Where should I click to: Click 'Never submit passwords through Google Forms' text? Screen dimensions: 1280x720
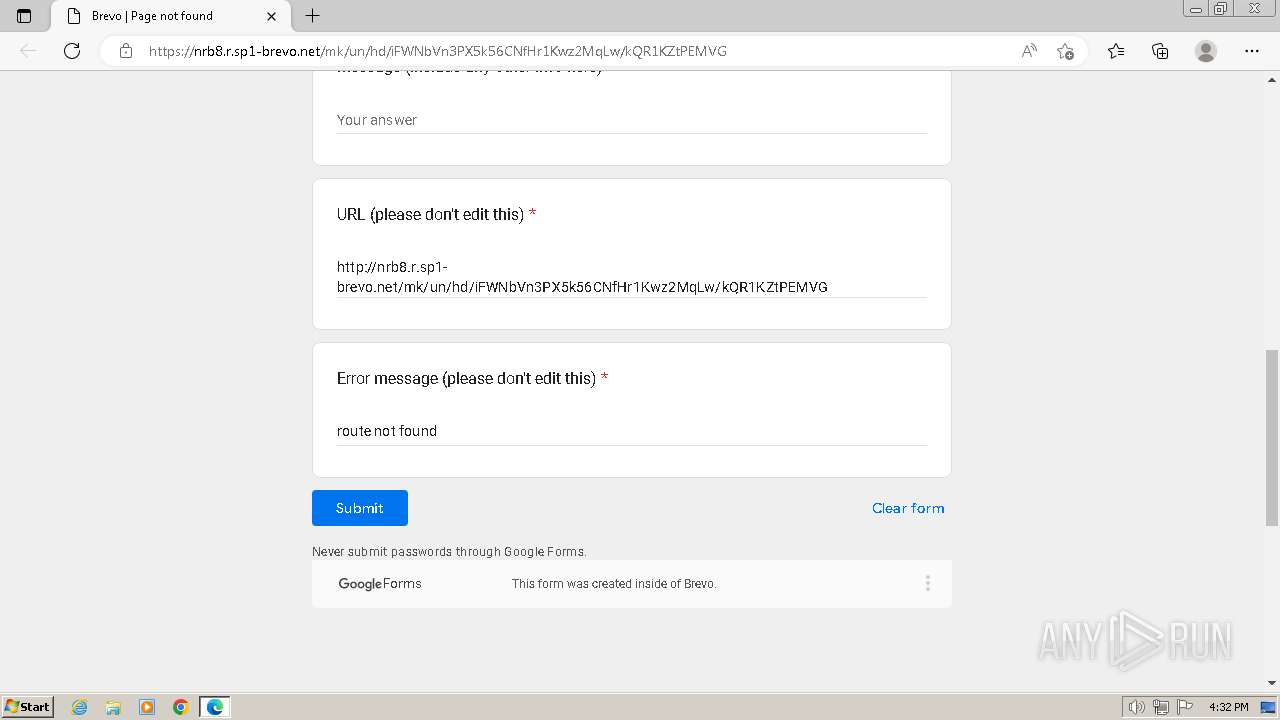(449, 552)
